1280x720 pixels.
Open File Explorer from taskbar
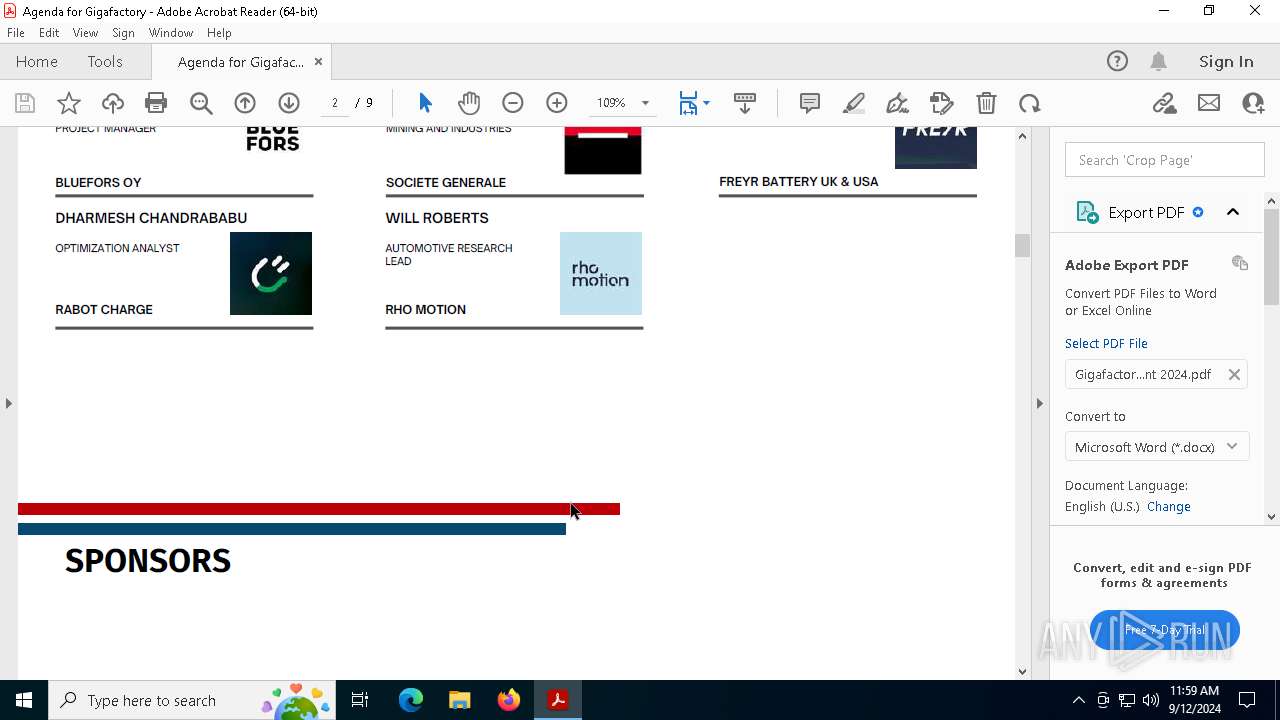pyautogui.click(x=459, y=700)
